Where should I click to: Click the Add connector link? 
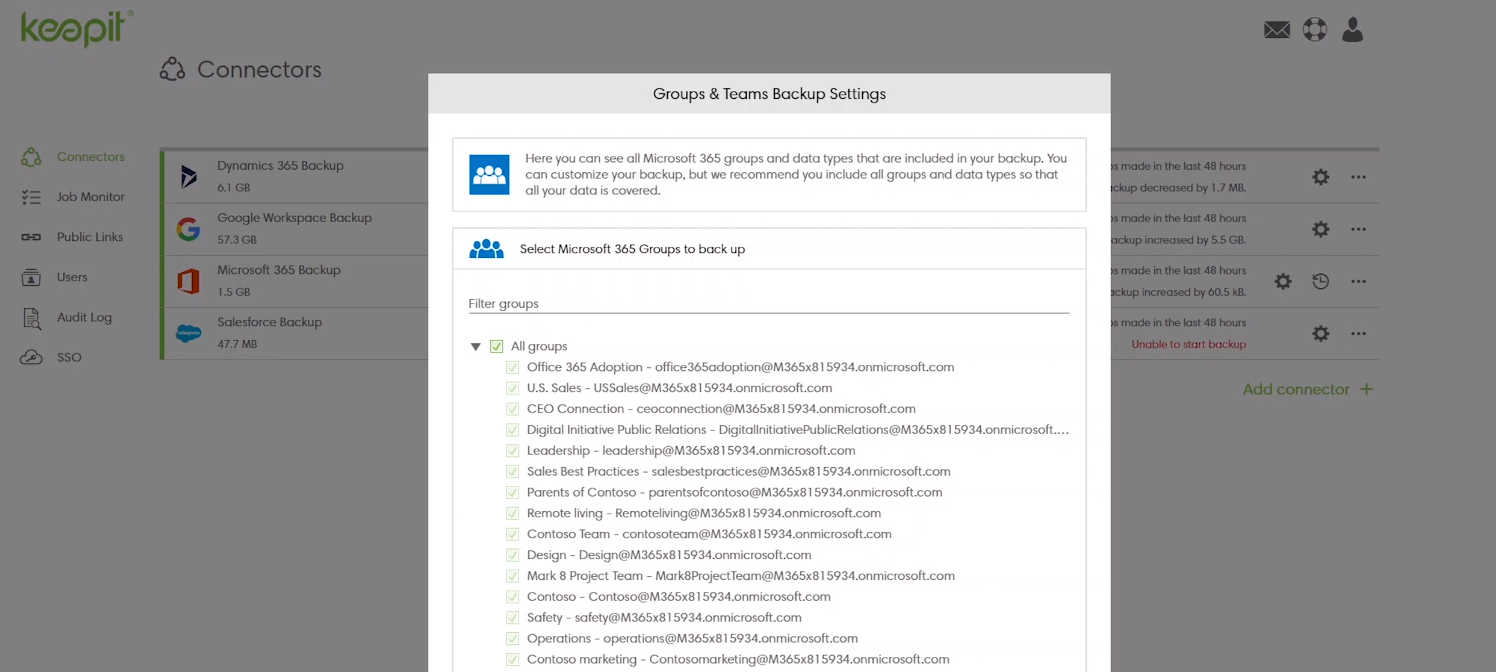pos(1307,389)
